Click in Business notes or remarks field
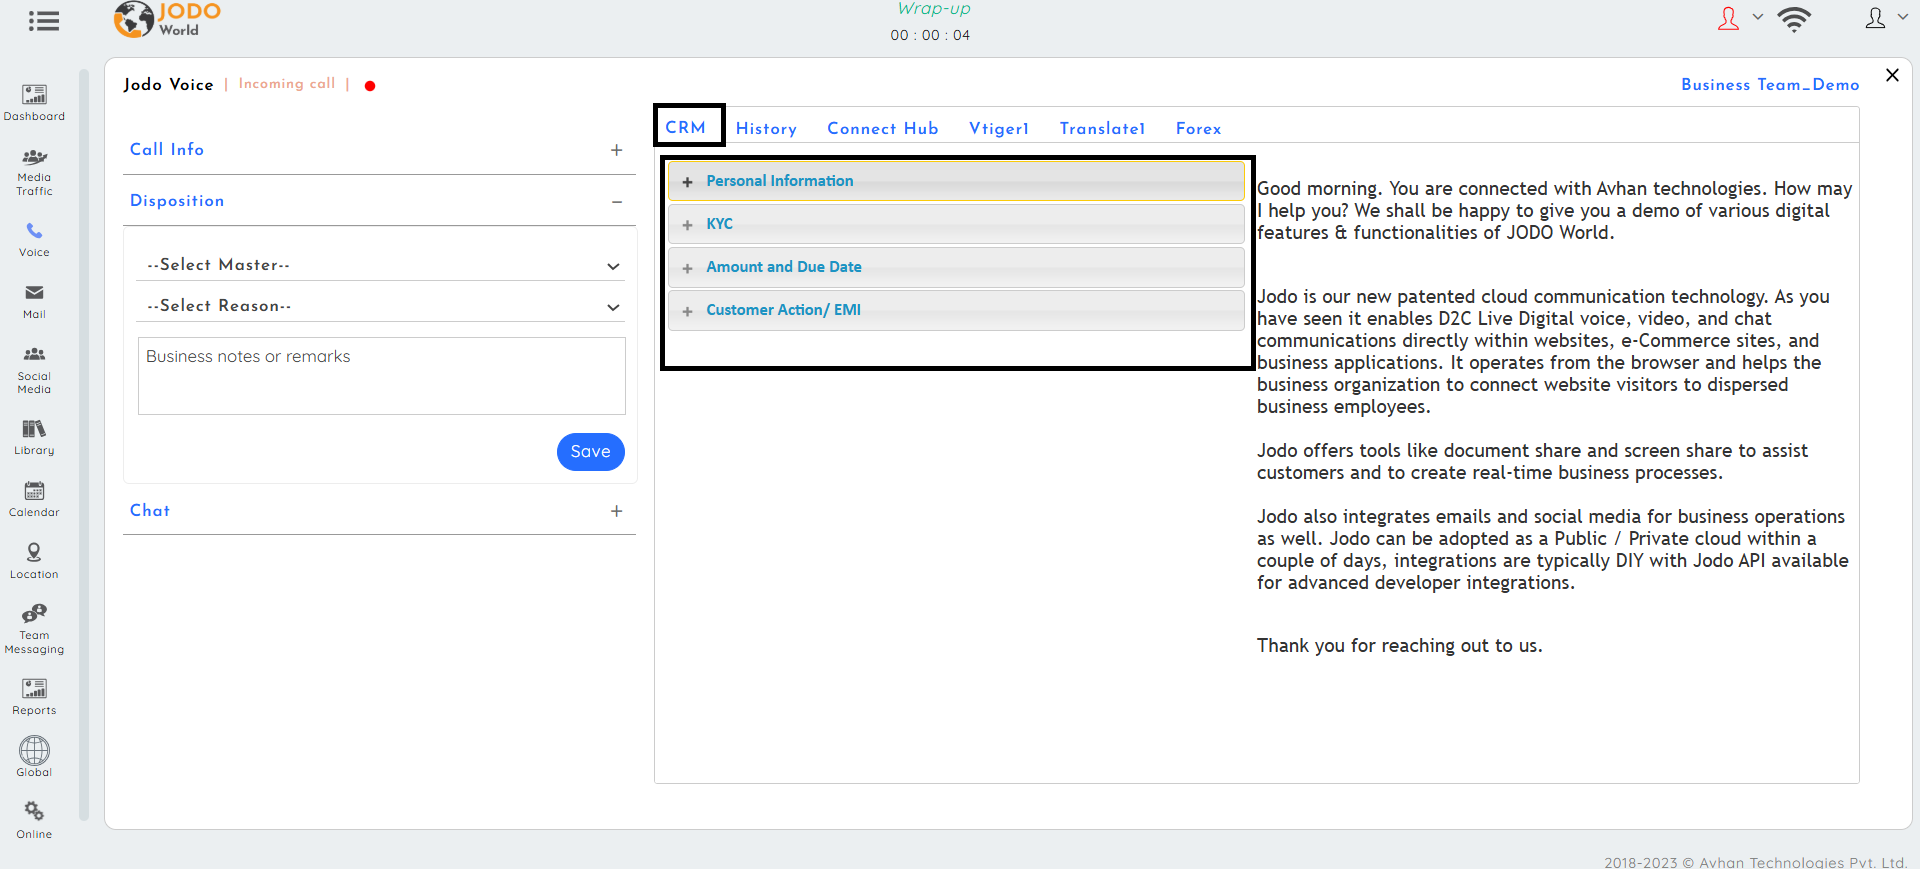 (x=382, y=376)
